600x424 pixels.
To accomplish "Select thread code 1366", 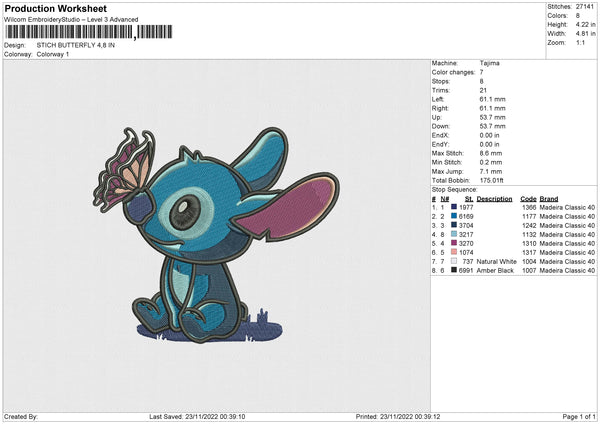I will [x=529, y=207].
